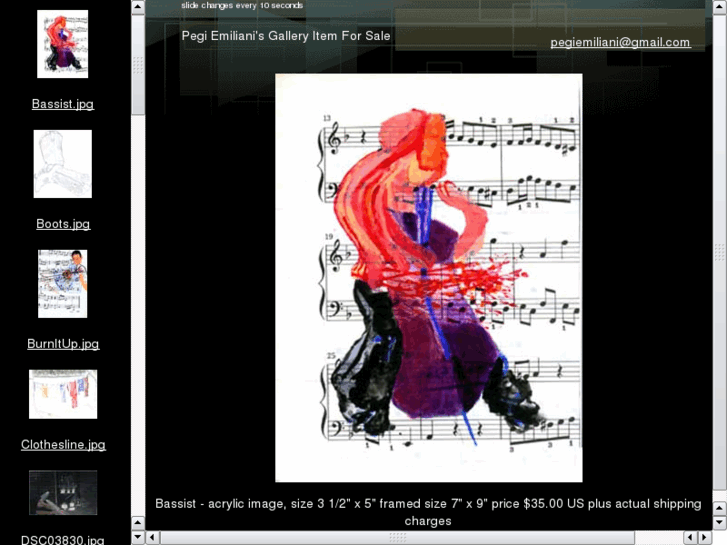The image size is (727, 545).
Task: Click second up arrow at main scrollbar bottom
Action: click(720, 508)
